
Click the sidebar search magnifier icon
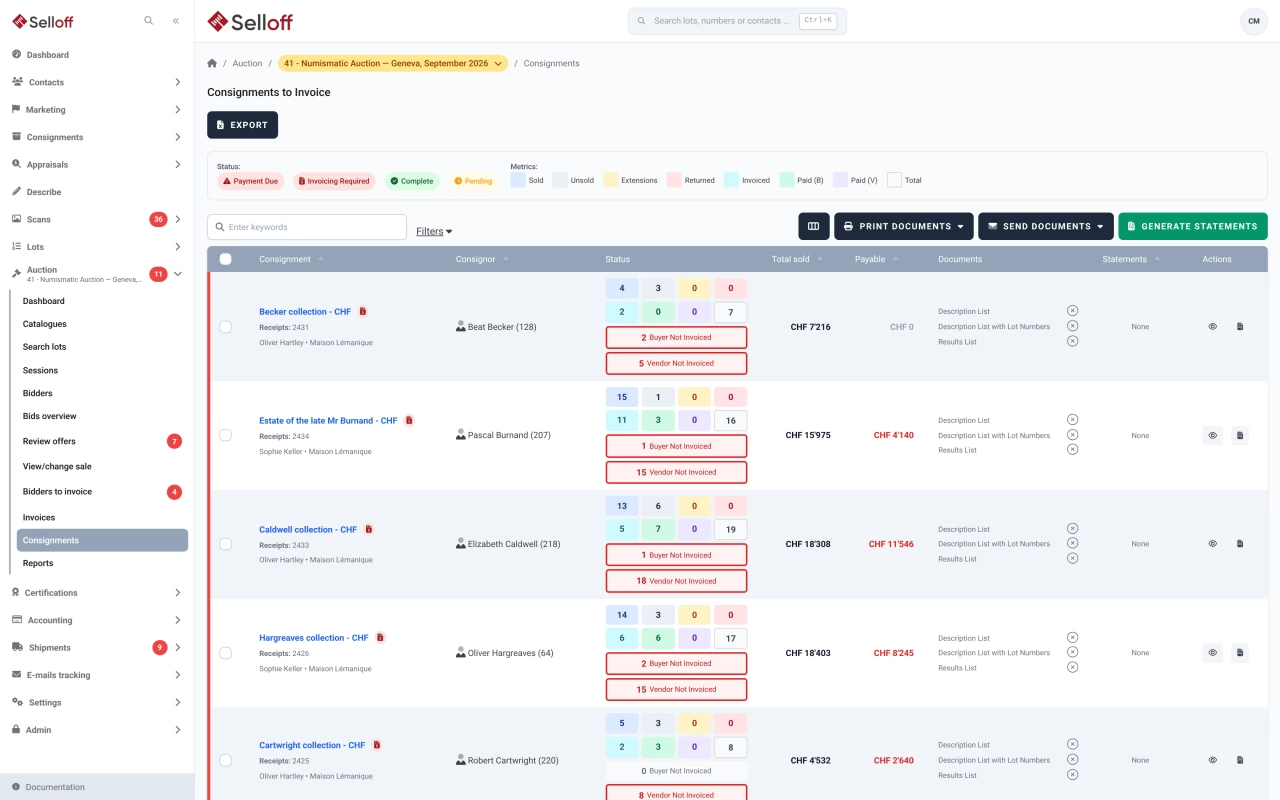pyautogui.click(x=149, y=20)
